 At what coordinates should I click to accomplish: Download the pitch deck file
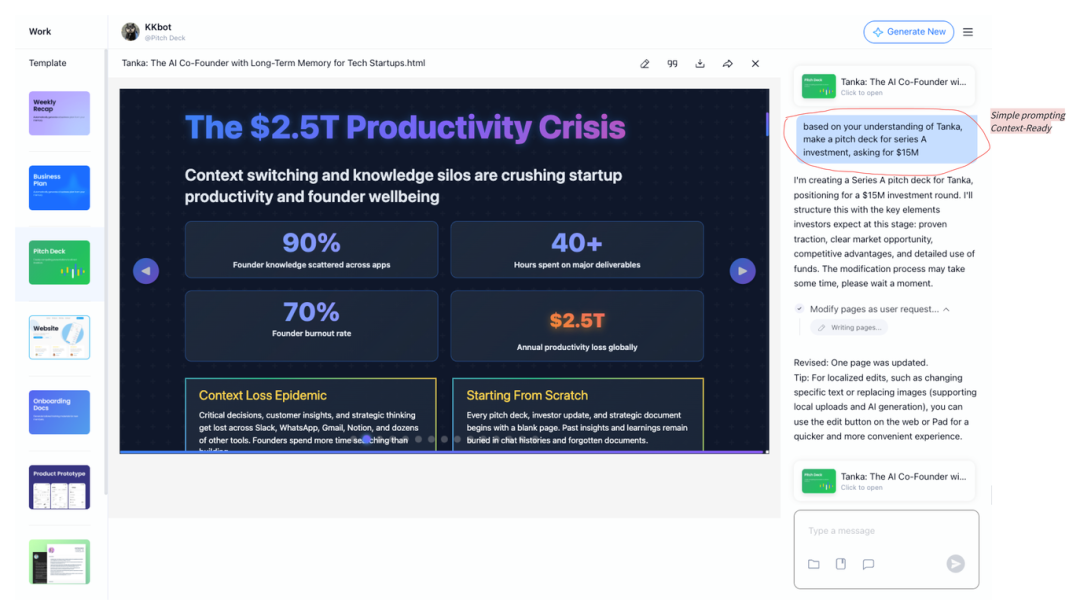(x=700, y=63)
